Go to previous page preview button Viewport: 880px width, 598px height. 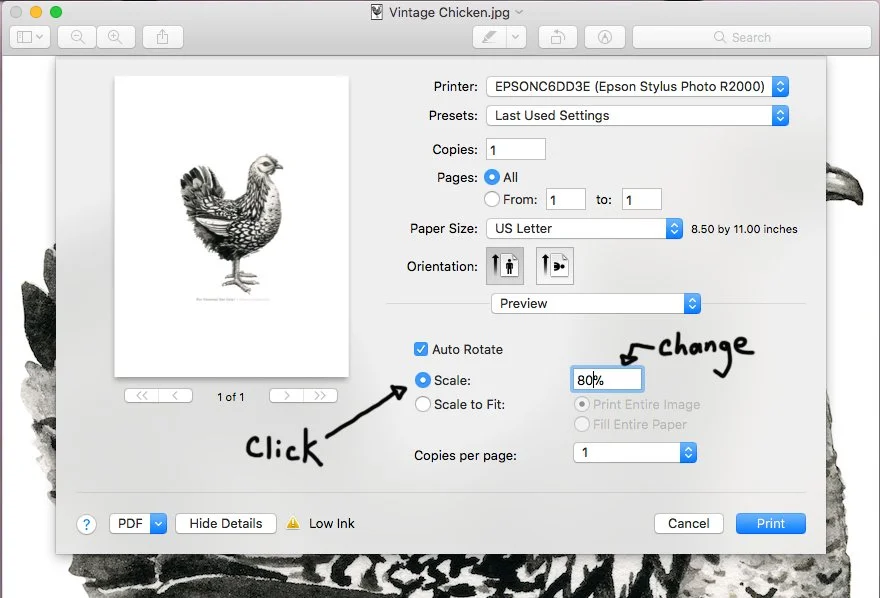(x=176, y=395)
